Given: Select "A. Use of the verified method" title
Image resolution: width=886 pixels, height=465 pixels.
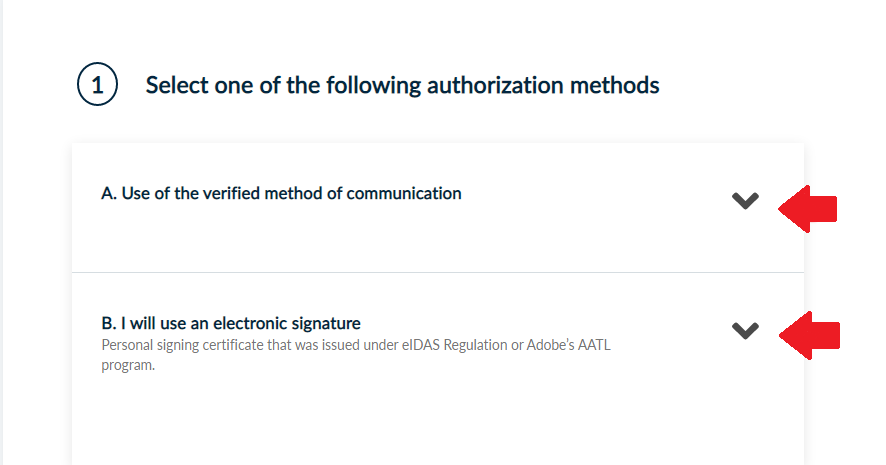Looking at the screenshot, I should click(x=281, y=194).
